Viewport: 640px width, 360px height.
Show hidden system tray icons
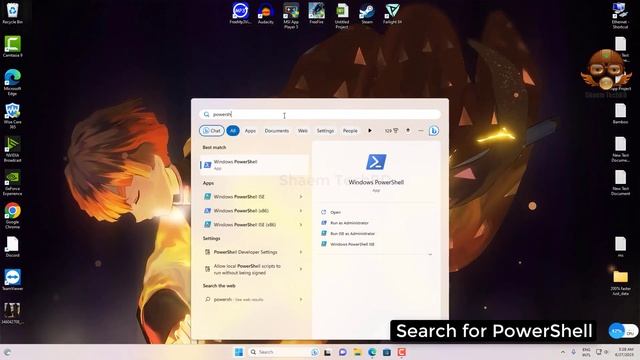(563, 352)
